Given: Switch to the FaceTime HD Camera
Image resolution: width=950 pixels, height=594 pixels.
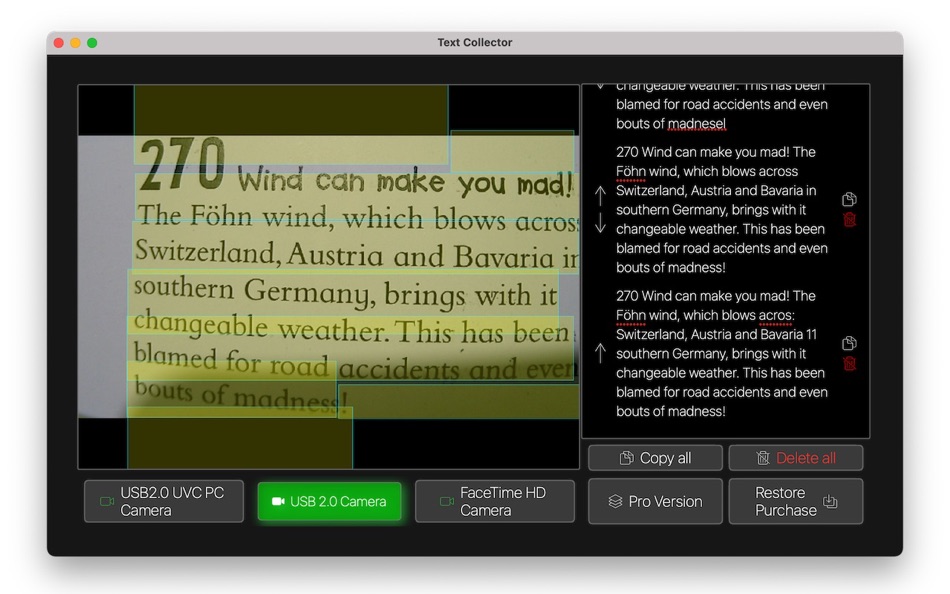Looking at the screenshot, I should coord(495,501).
